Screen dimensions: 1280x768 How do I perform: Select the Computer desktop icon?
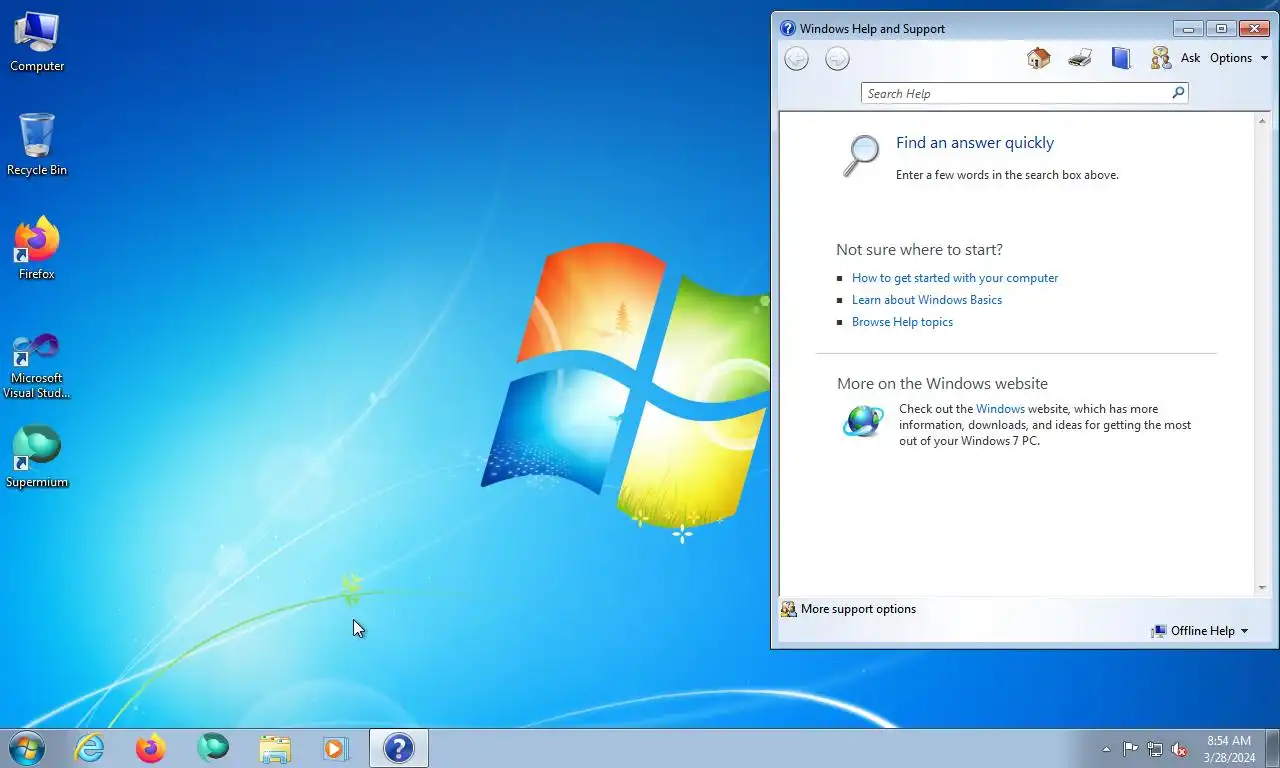coord(37,42)
